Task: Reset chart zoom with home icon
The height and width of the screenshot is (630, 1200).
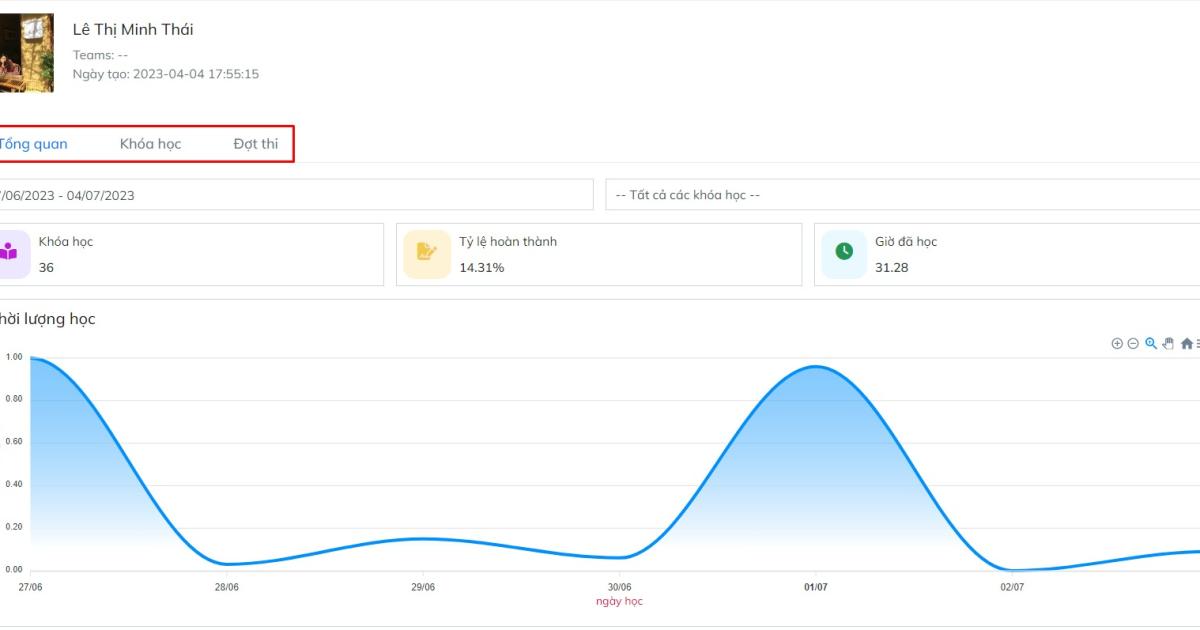Action: (1186, 344)
